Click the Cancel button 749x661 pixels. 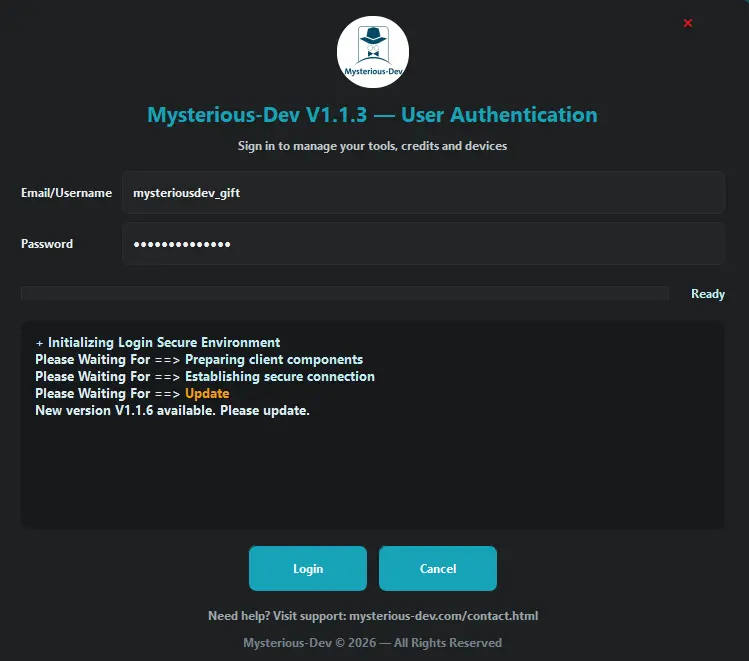point(438,568)
